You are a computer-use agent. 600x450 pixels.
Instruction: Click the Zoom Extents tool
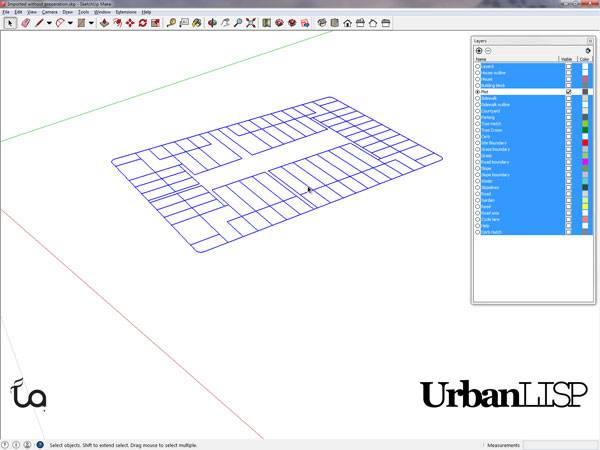point(250,22)
